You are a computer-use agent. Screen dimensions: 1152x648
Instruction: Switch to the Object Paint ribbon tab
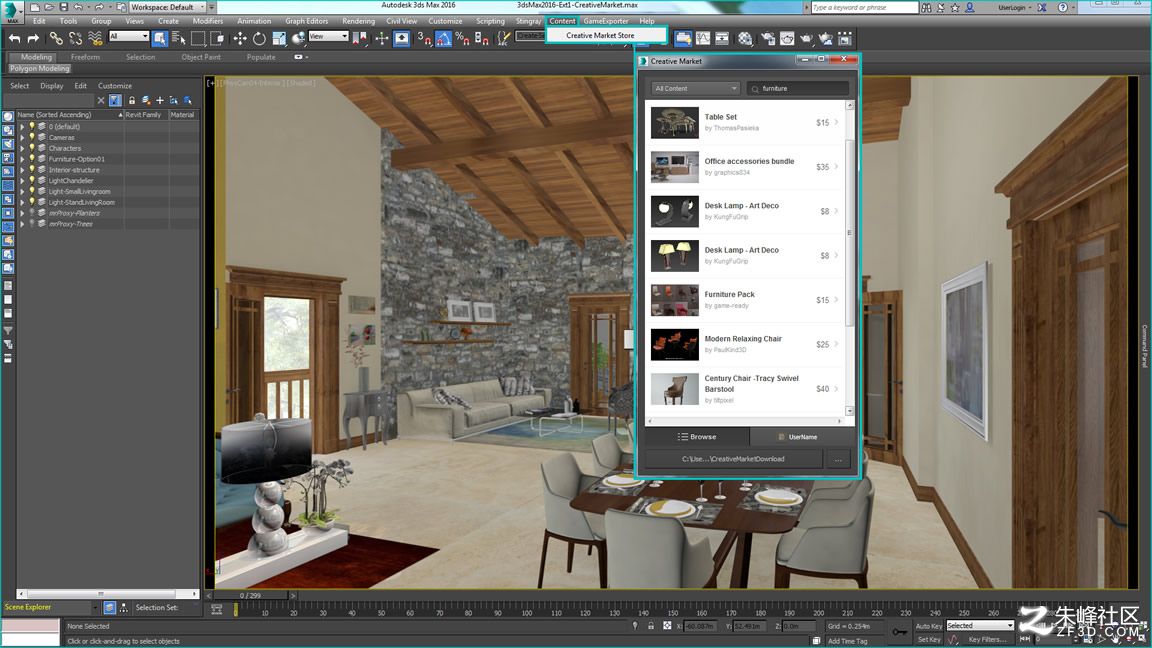(201, 57)
